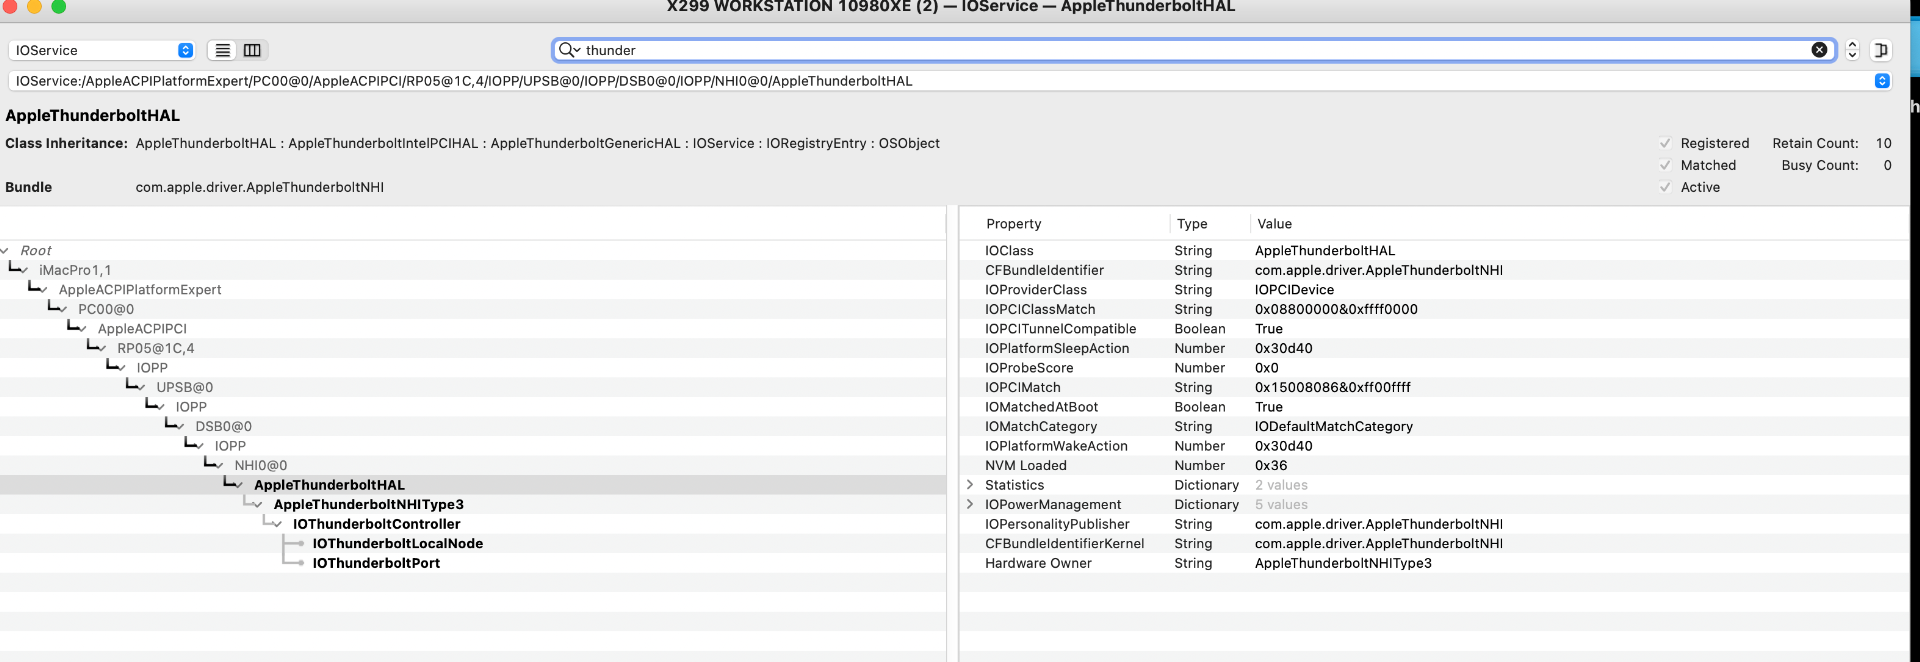Image resolution: width=1920 pixels, height=662 pixels.
Task: Switch to column browser view icon
Action: coord(252,50)
